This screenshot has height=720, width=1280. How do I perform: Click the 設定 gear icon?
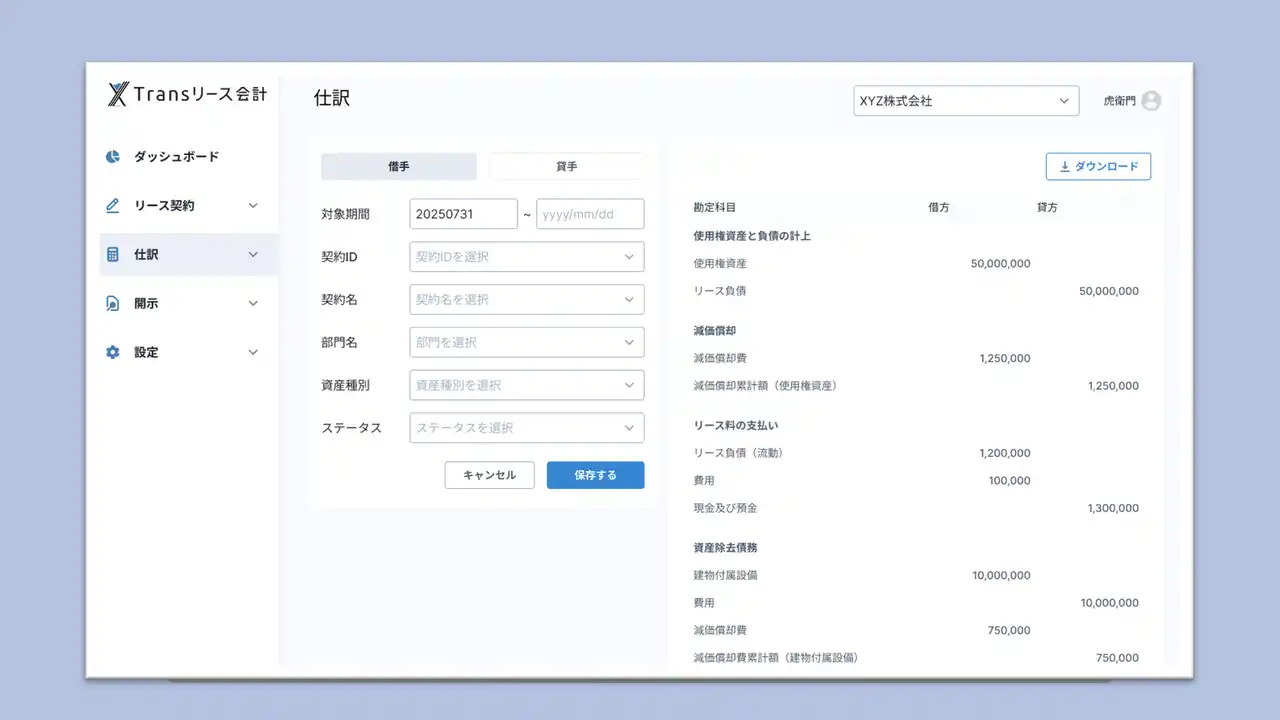pyautogui.click(x=113, y=353)
